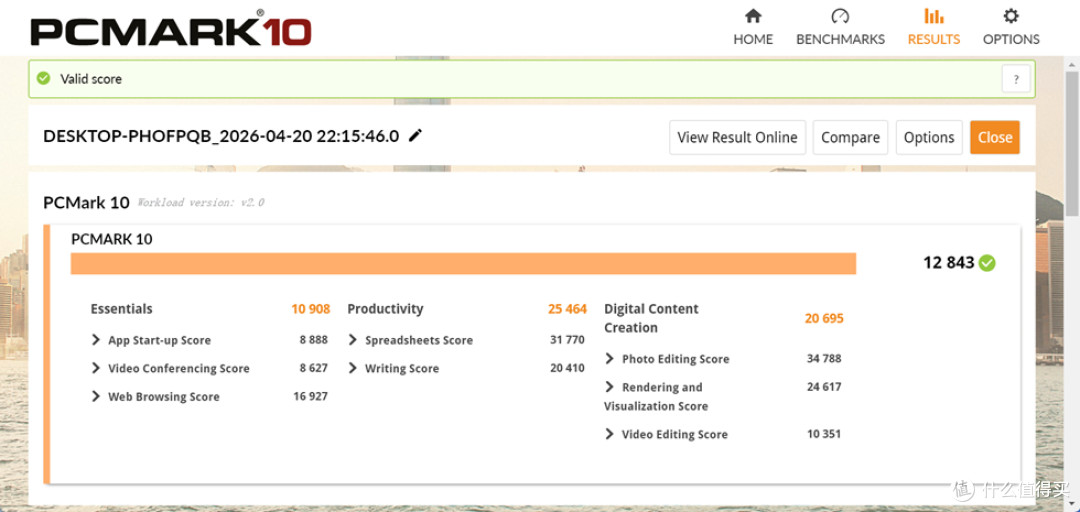
Task: Click the Productivity heading
Action: [x=386, y=309]
